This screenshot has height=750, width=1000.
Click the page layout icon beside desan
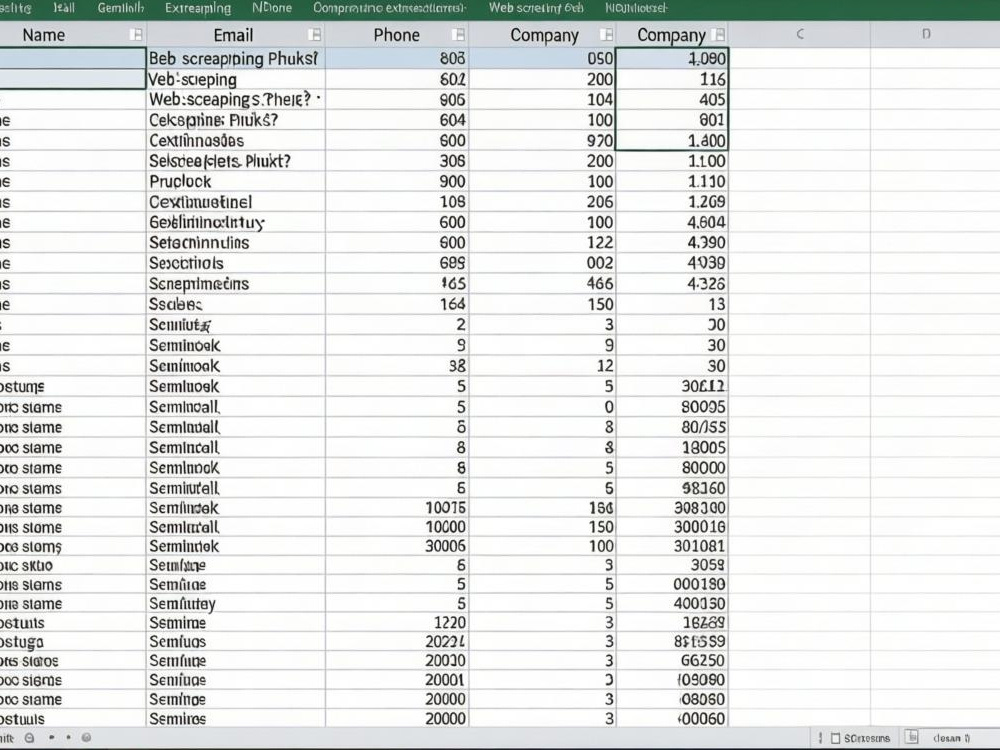[912, 737]
